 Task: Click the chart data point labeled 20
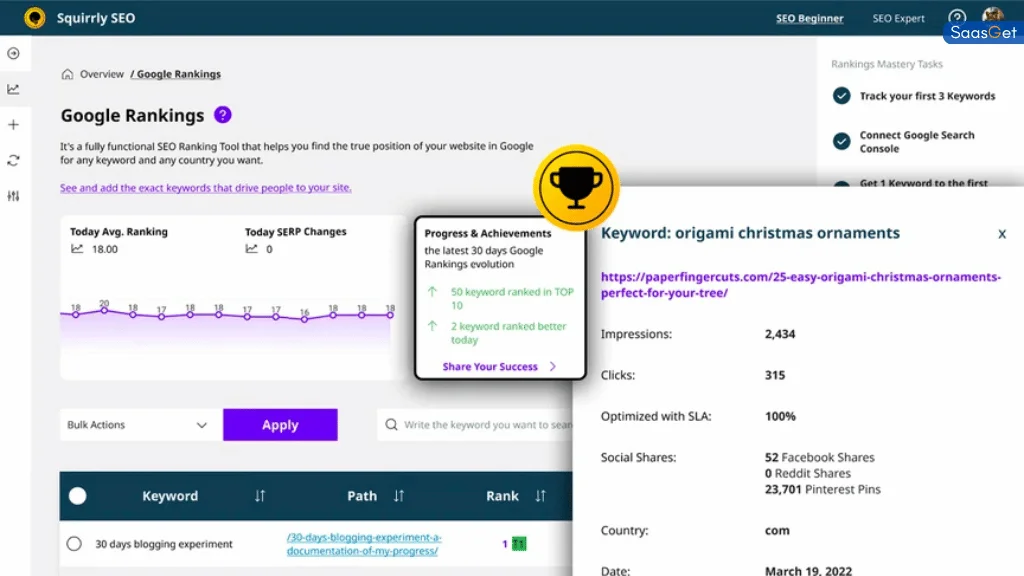(x=104, y=310)
